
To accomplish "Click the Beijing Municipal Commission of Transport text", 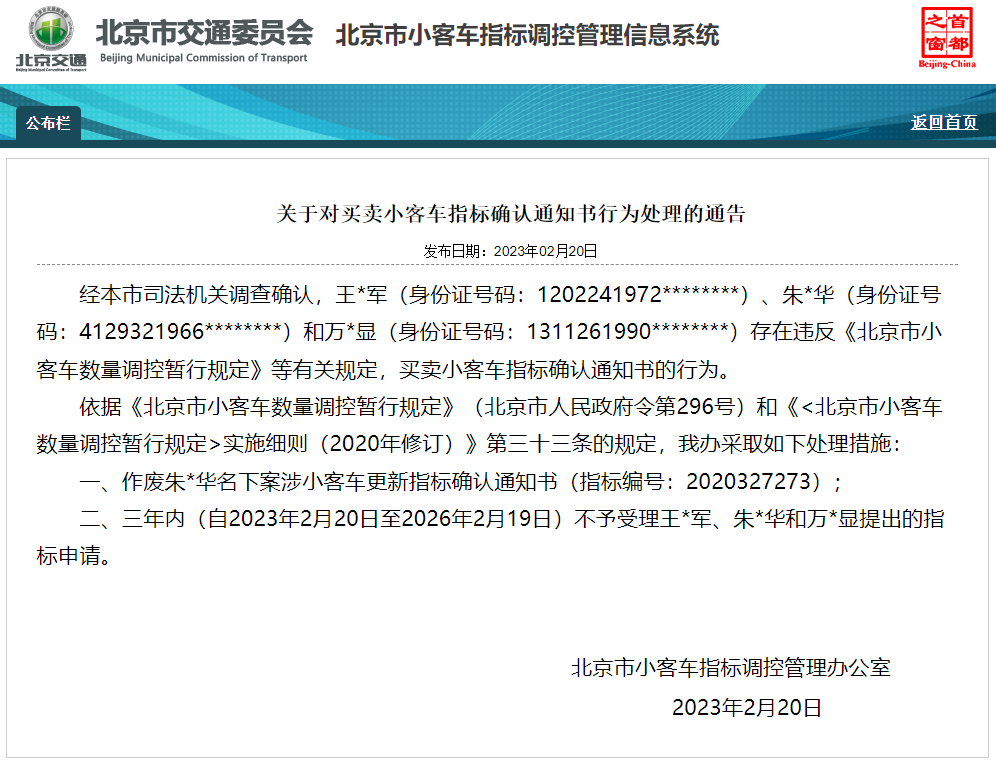I will (x=203, y=58).
